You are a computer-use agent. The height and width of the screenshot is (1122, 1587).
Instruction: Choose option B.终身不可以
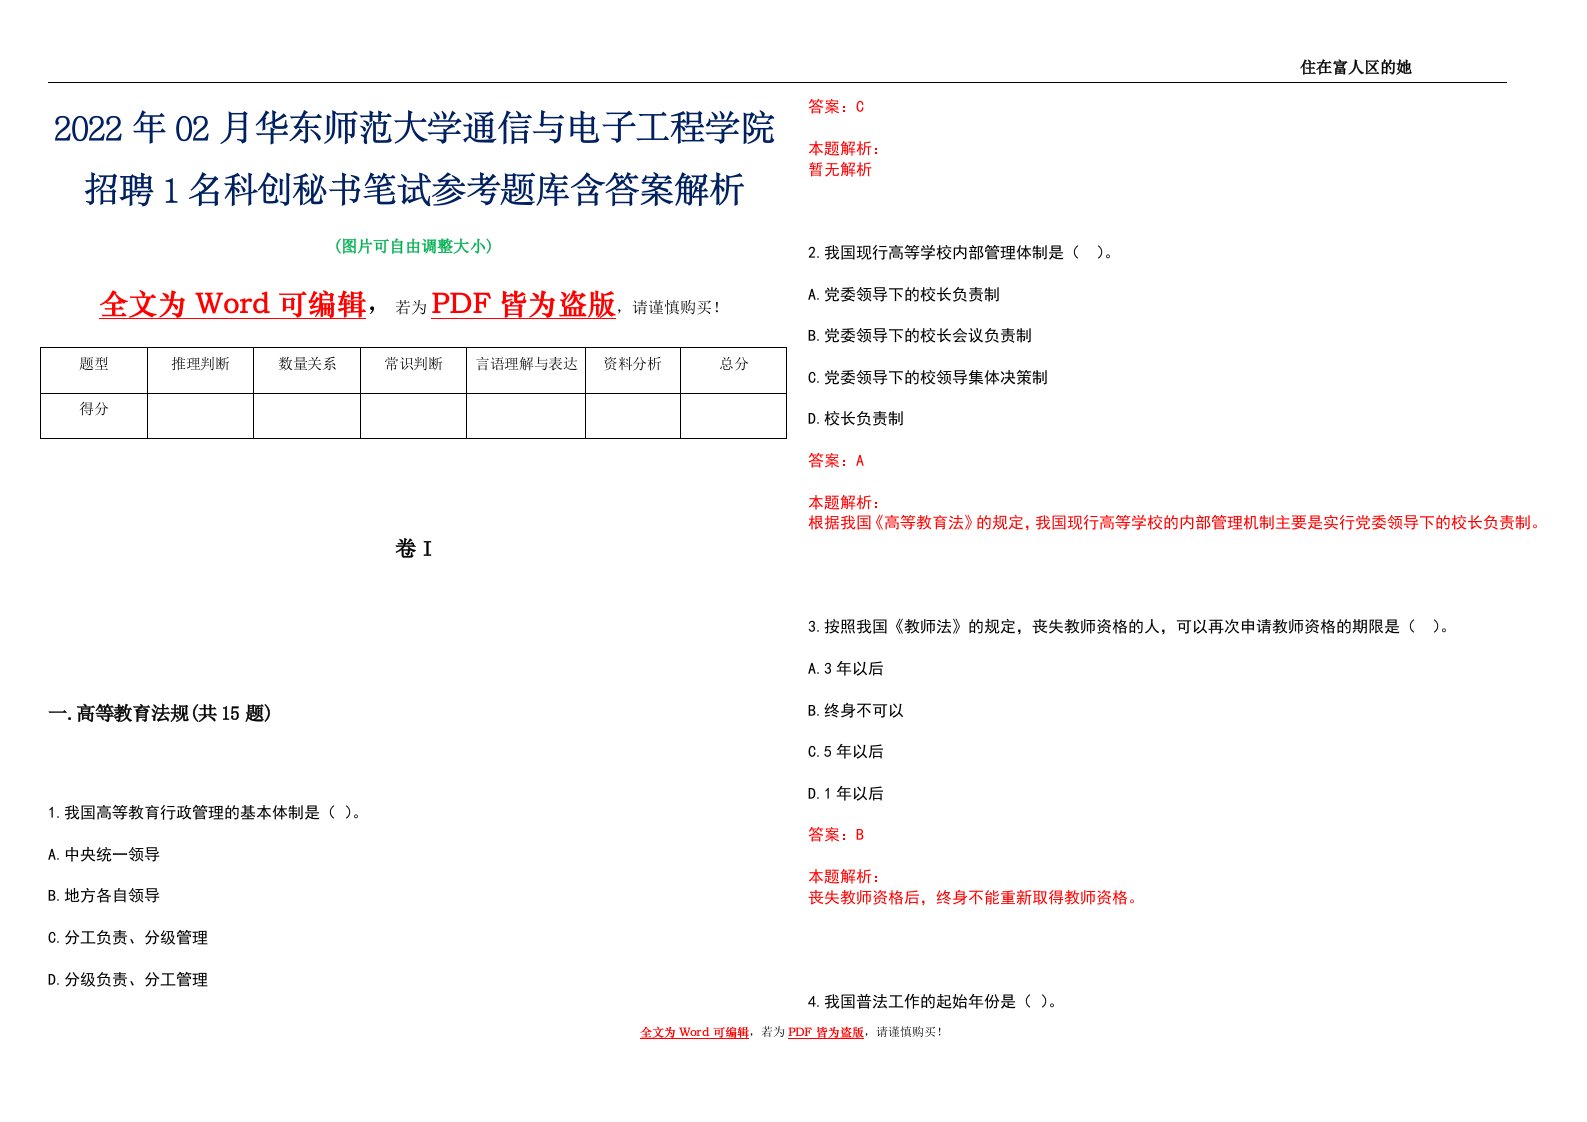coord(856,711)
